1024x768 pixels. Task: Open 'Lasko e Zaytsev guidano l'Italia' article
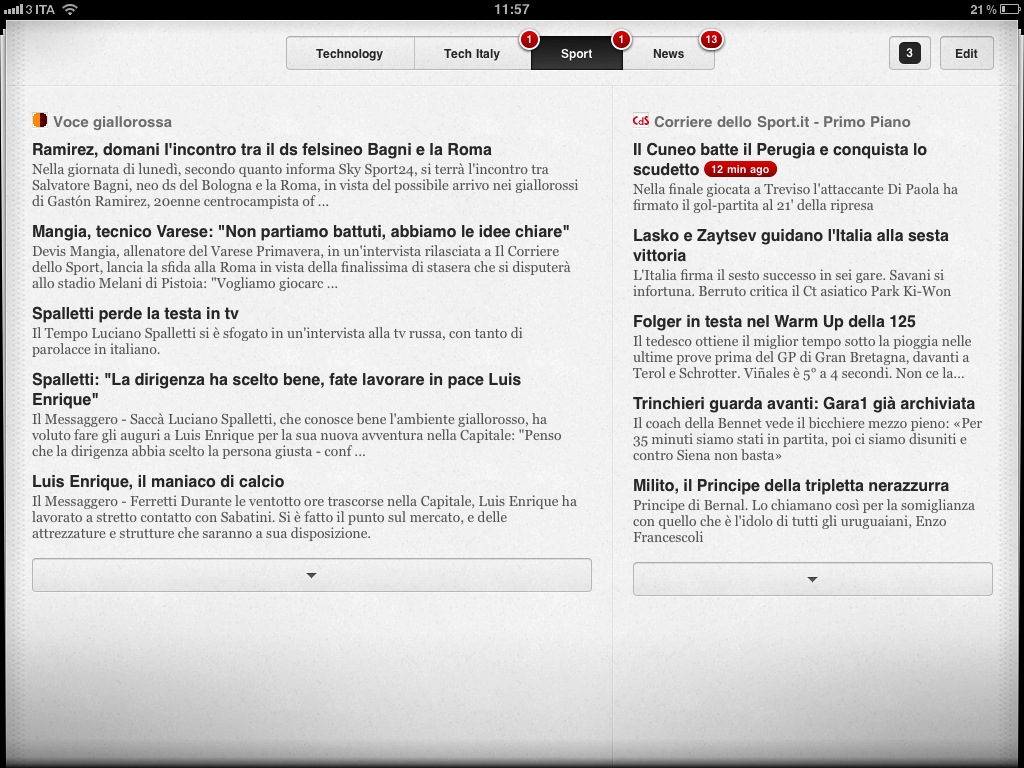pyautogui.click(x=791, y=245)
